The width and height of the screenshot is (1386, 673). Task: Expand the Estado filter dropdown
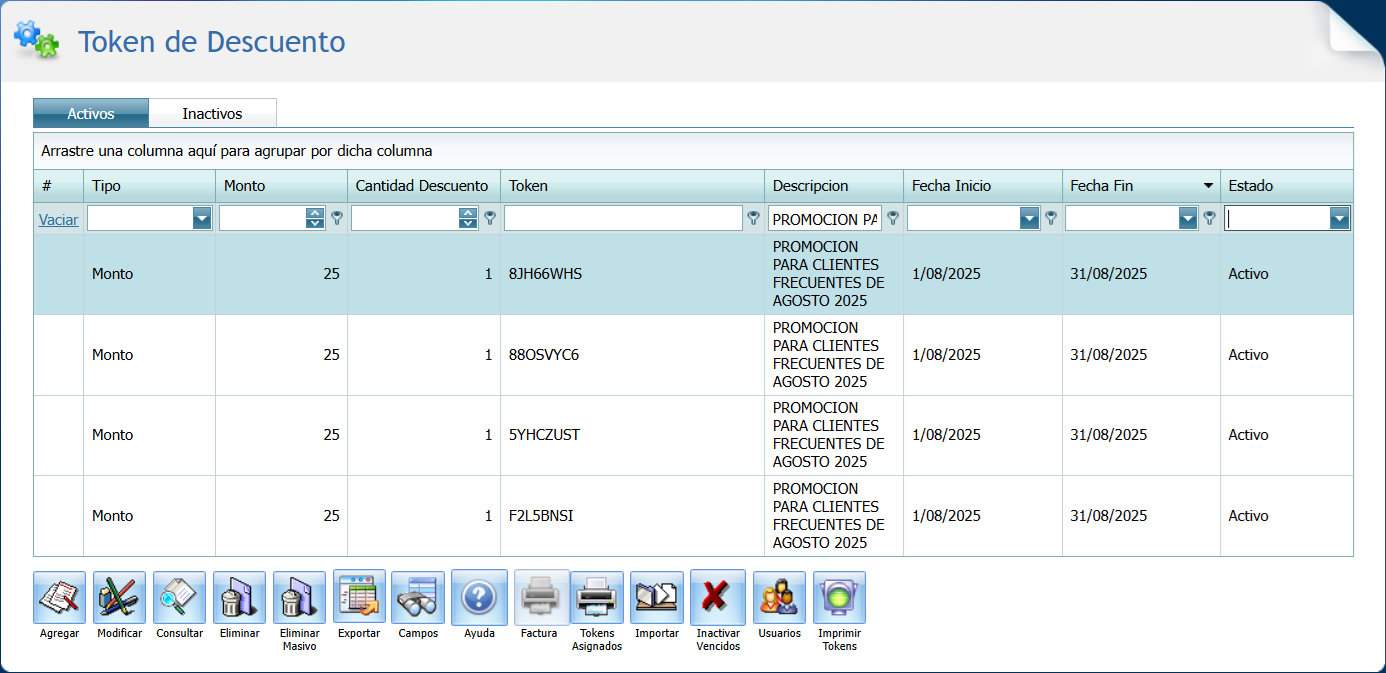coord(1339,219)
